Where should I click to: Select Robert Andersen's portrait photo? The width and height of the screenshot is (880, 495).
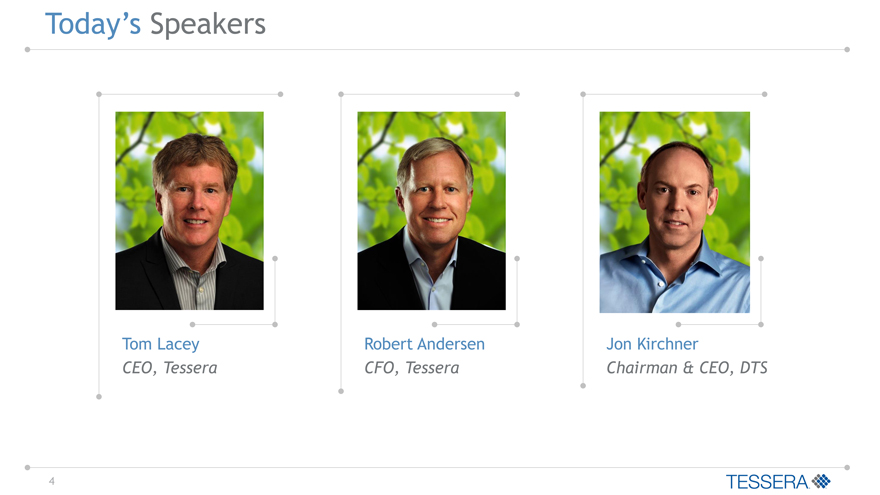[x=431, y=210]
